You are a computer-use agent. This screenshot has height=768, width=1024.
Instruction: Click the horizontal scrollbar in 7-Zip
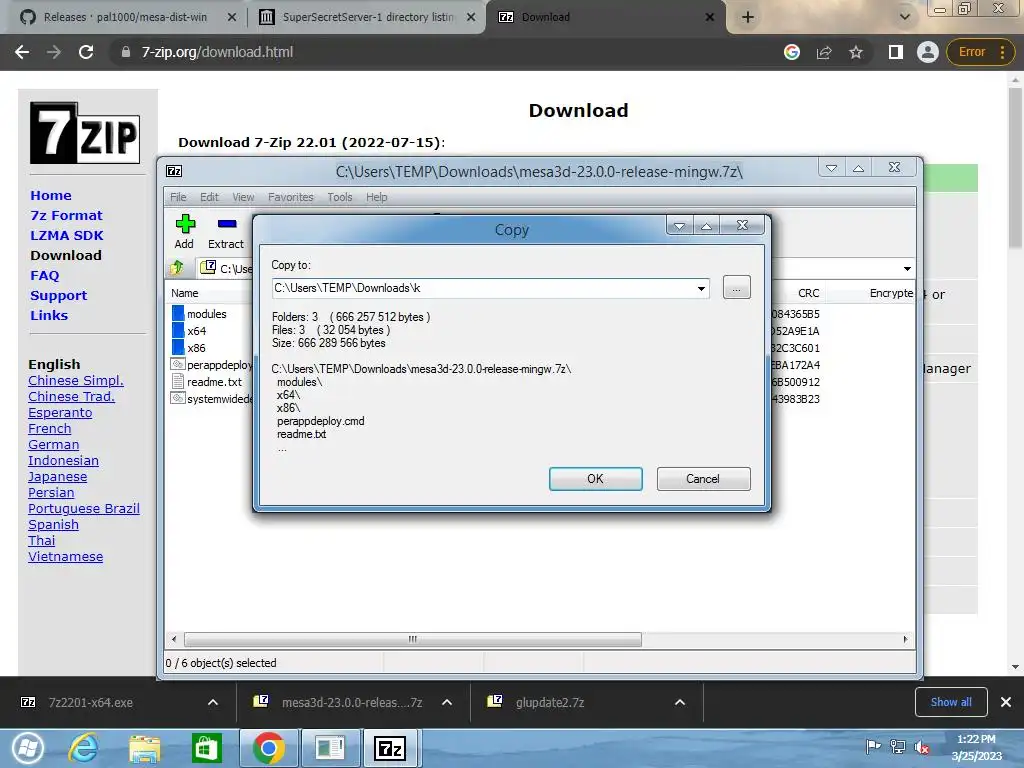412,639
